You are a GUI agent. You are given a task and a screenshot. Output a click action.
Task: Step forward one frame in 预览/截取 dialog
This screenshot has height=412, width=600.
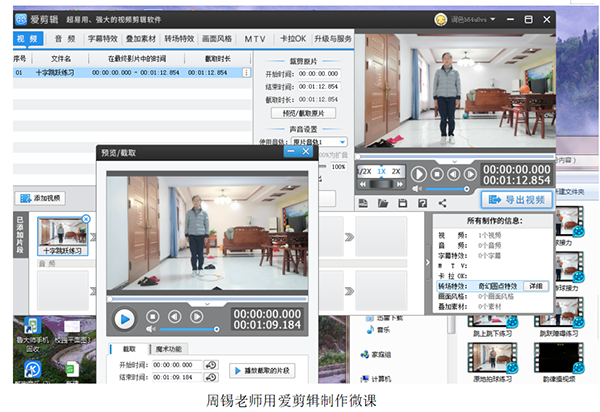coord(197,317)
